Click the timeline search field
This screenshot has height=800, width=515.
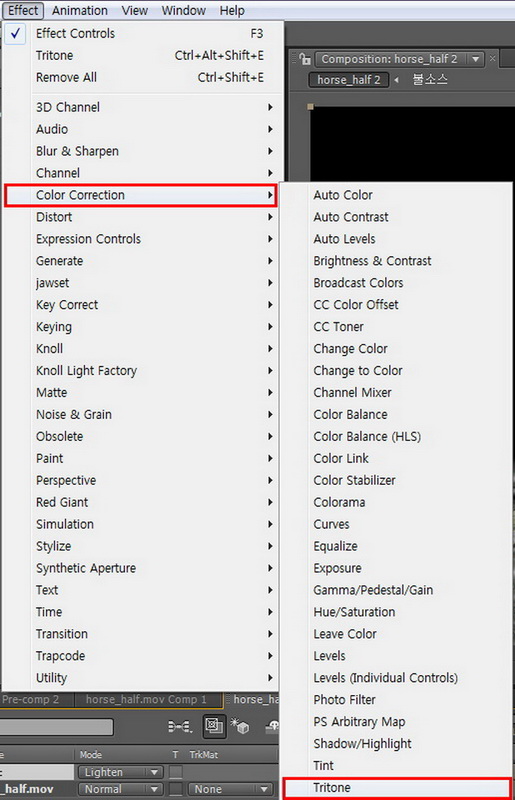coord(57,727)
